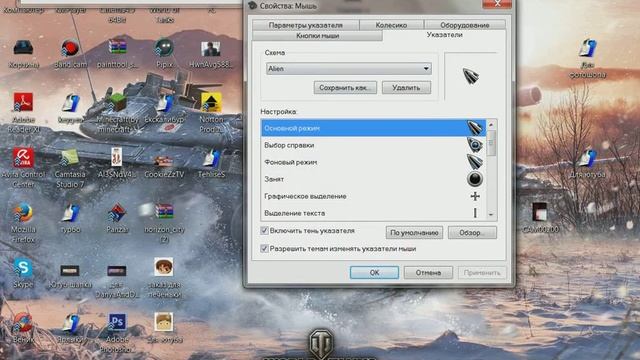Click pointer list scrollbar down arrow
The height and width of the screenshot is (360, 640).
tap(491, 215)
